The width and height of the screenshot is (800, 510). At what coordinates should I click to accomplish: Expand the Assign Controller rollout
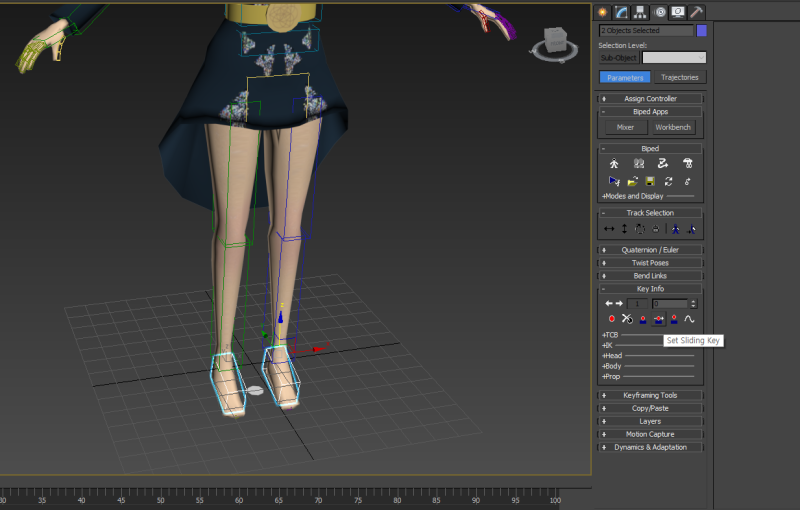pos(650,99)
